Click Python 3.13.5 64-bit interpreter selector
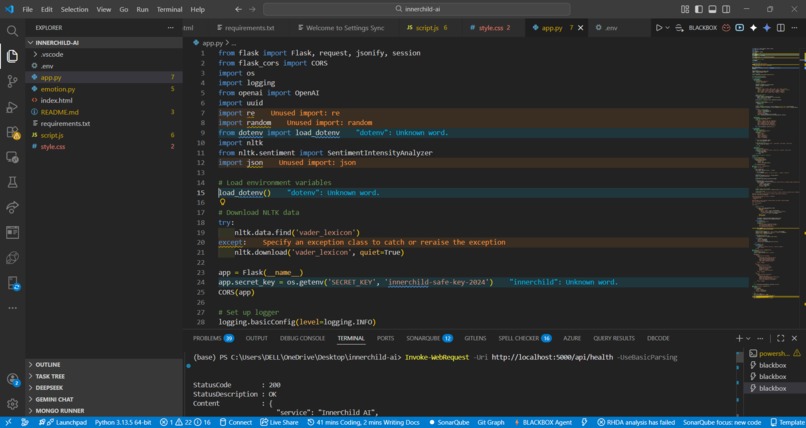This screenshot has width=806, height=428. pyautogui.click(x=122, y=422)
